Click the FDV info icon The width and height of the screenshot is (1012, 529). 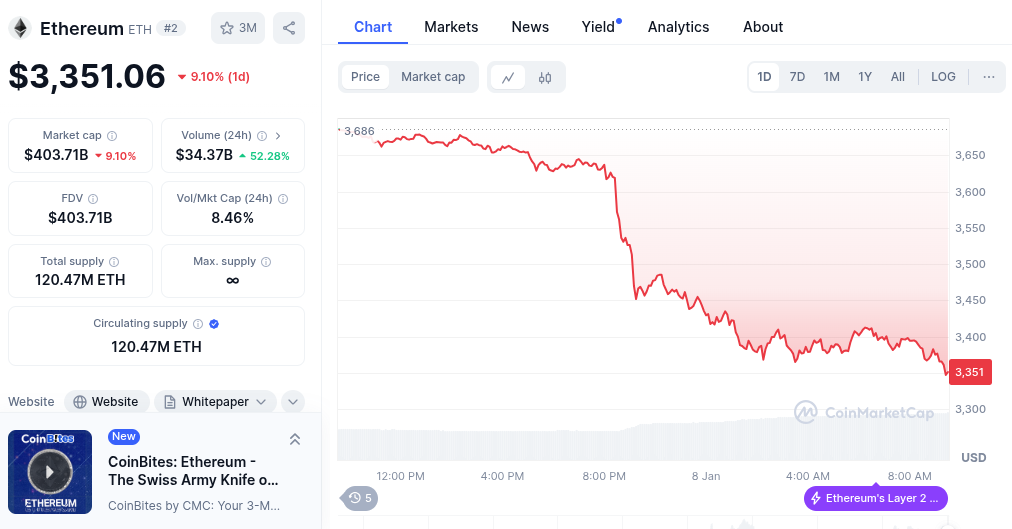pyautogui.click(x=93, y=199)
